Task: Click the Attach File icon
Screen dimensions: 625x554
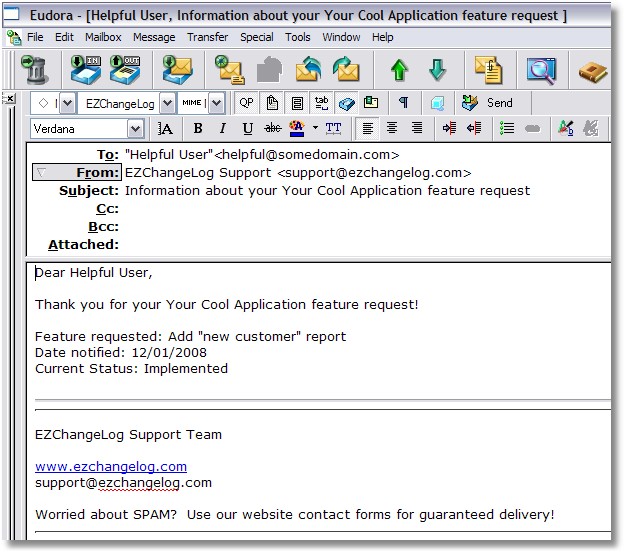Action: click(x=489, y=70)
